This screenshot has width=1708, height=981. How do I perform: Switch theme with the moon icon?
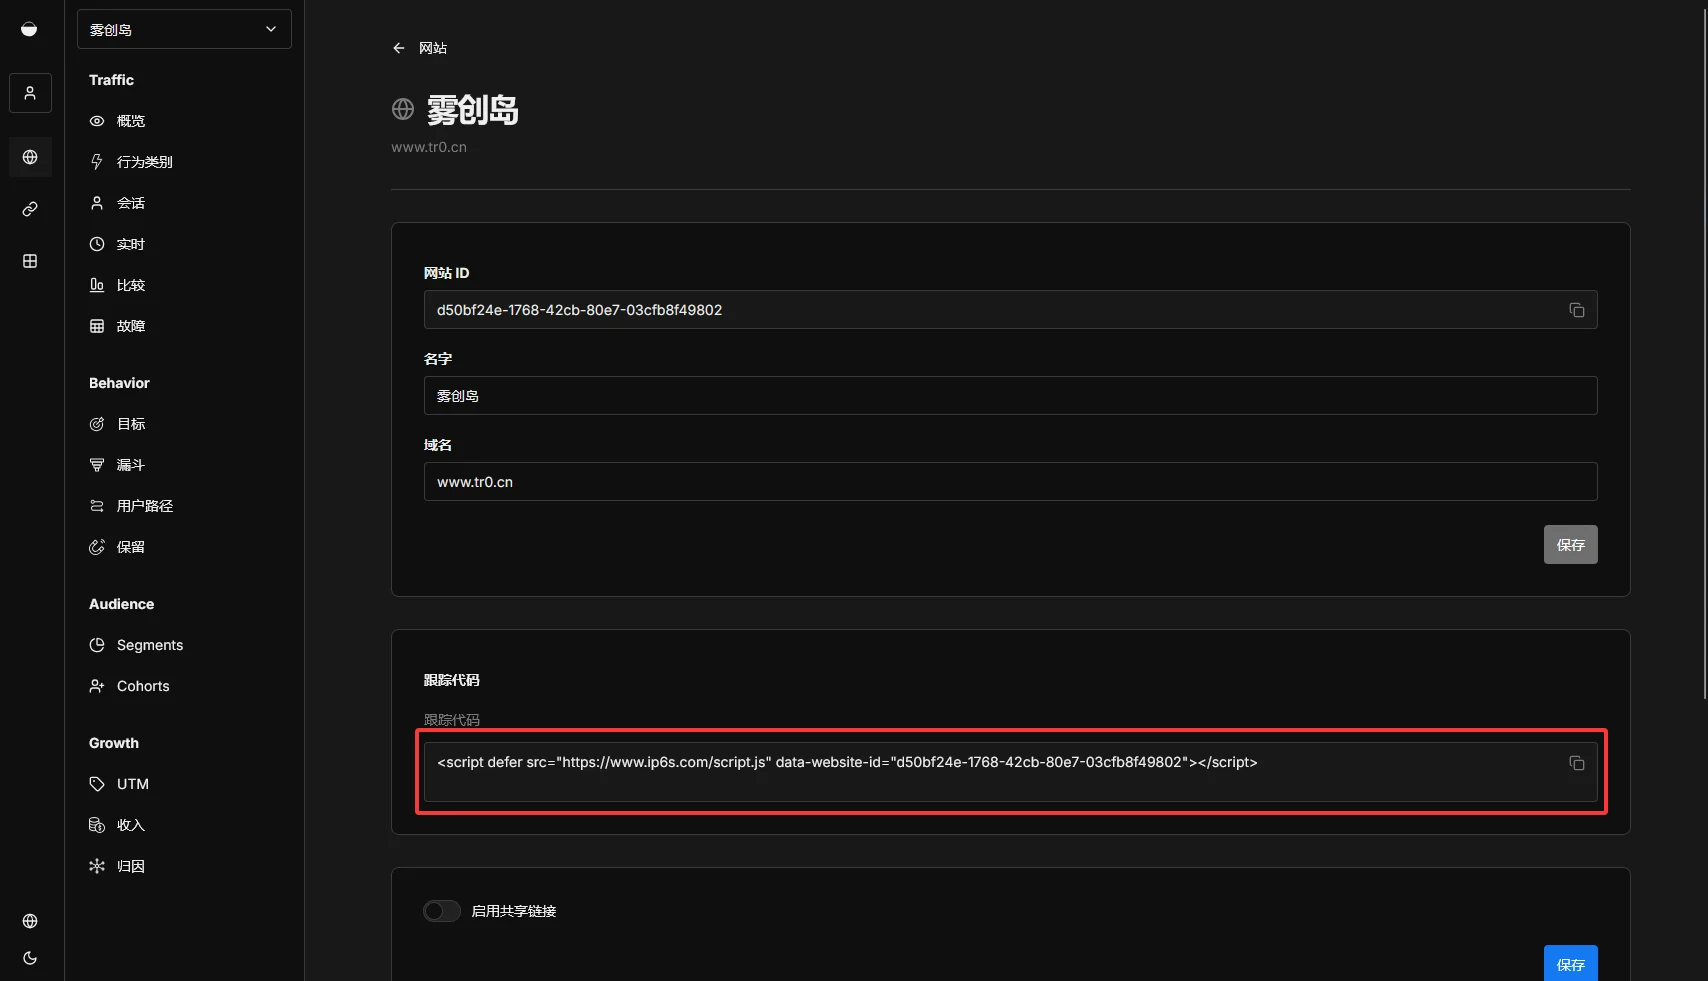(30, 958)
